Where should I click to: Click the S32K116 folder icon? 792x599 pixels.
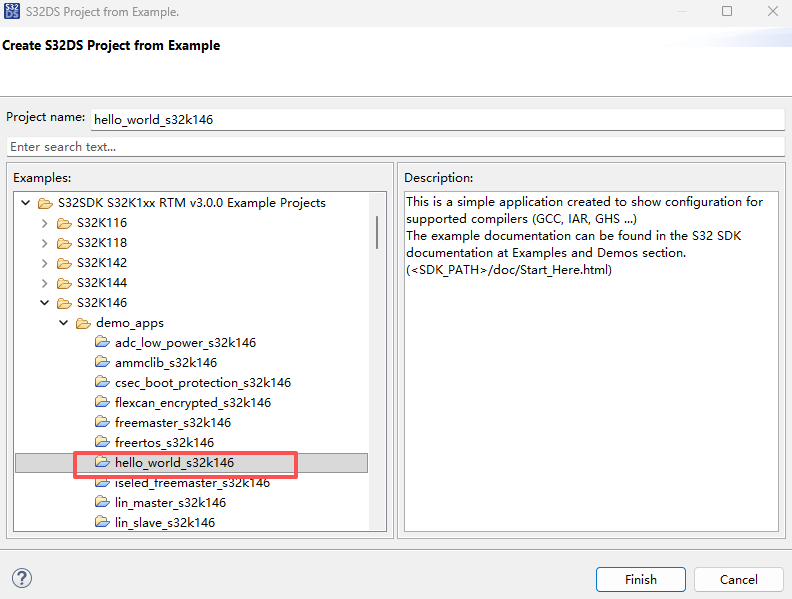pyautogui.click(x=64, y=223)
